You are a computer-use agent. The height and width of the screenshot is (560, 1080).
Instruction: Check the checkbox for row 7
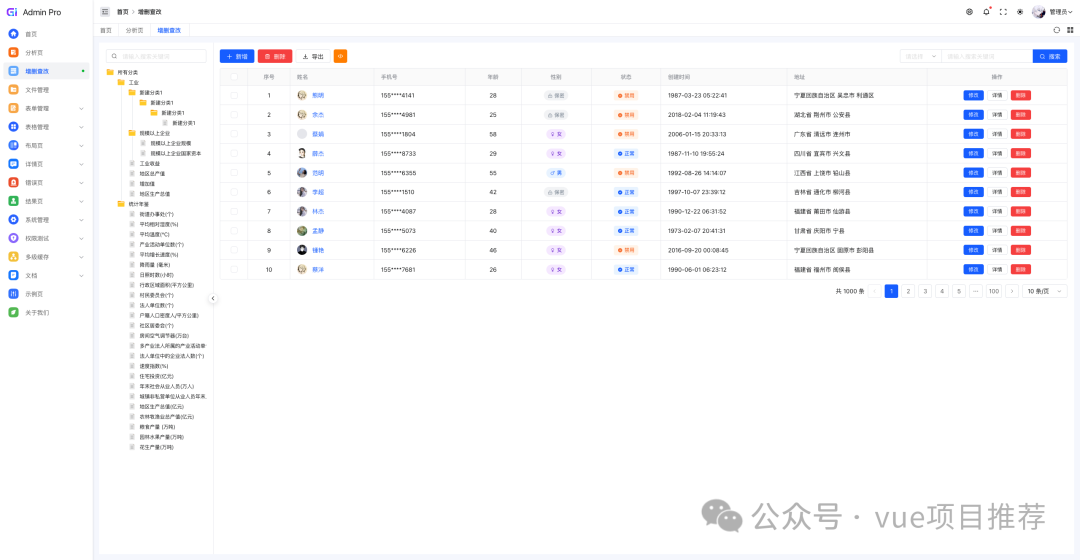(234, 211)
